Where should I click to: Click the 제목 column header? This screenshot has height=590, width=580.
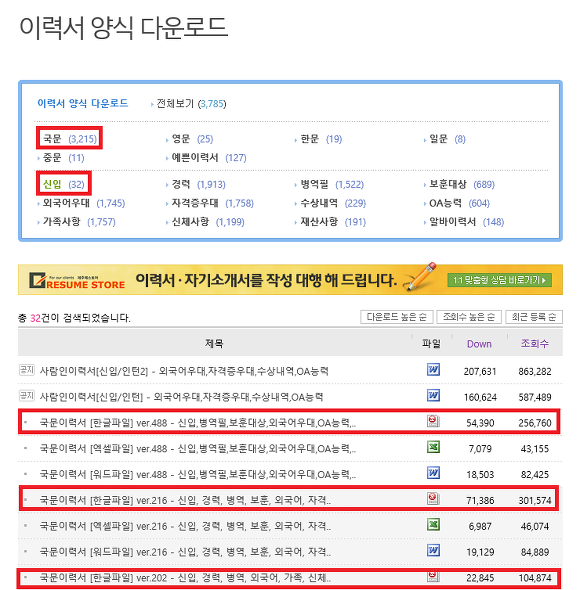214,344
